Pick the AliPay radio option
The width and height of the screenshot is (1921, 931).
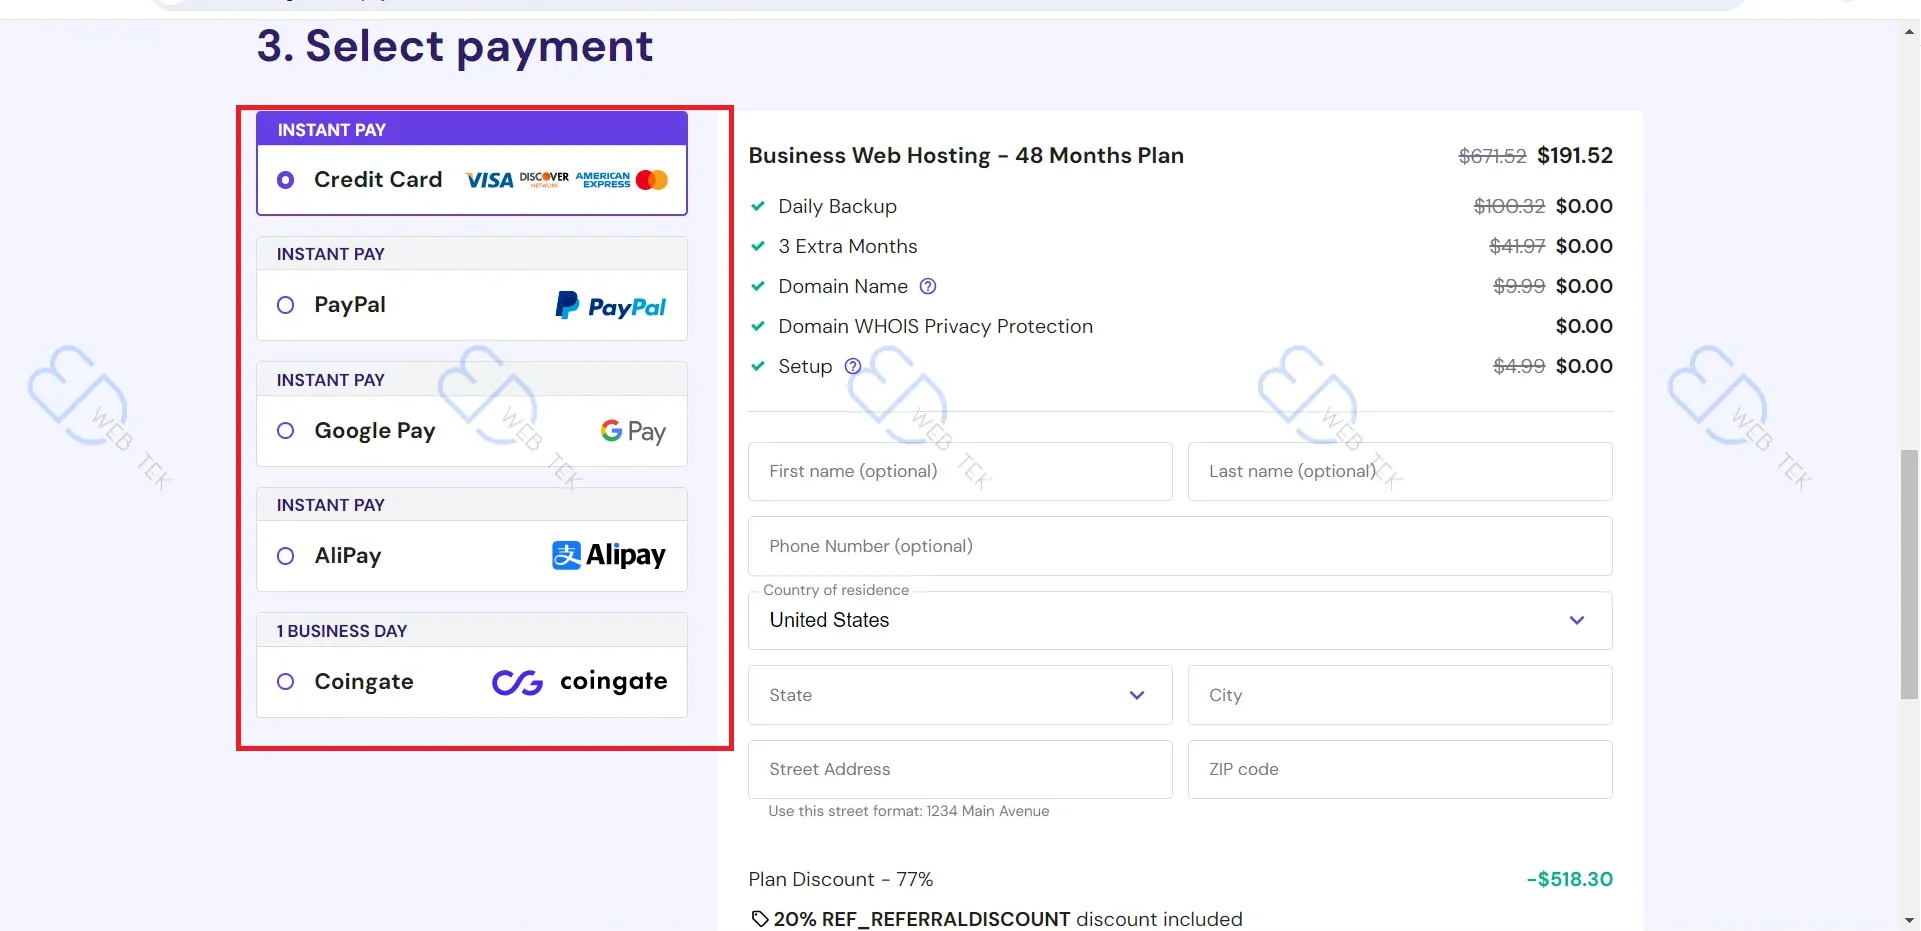(285, 556)
